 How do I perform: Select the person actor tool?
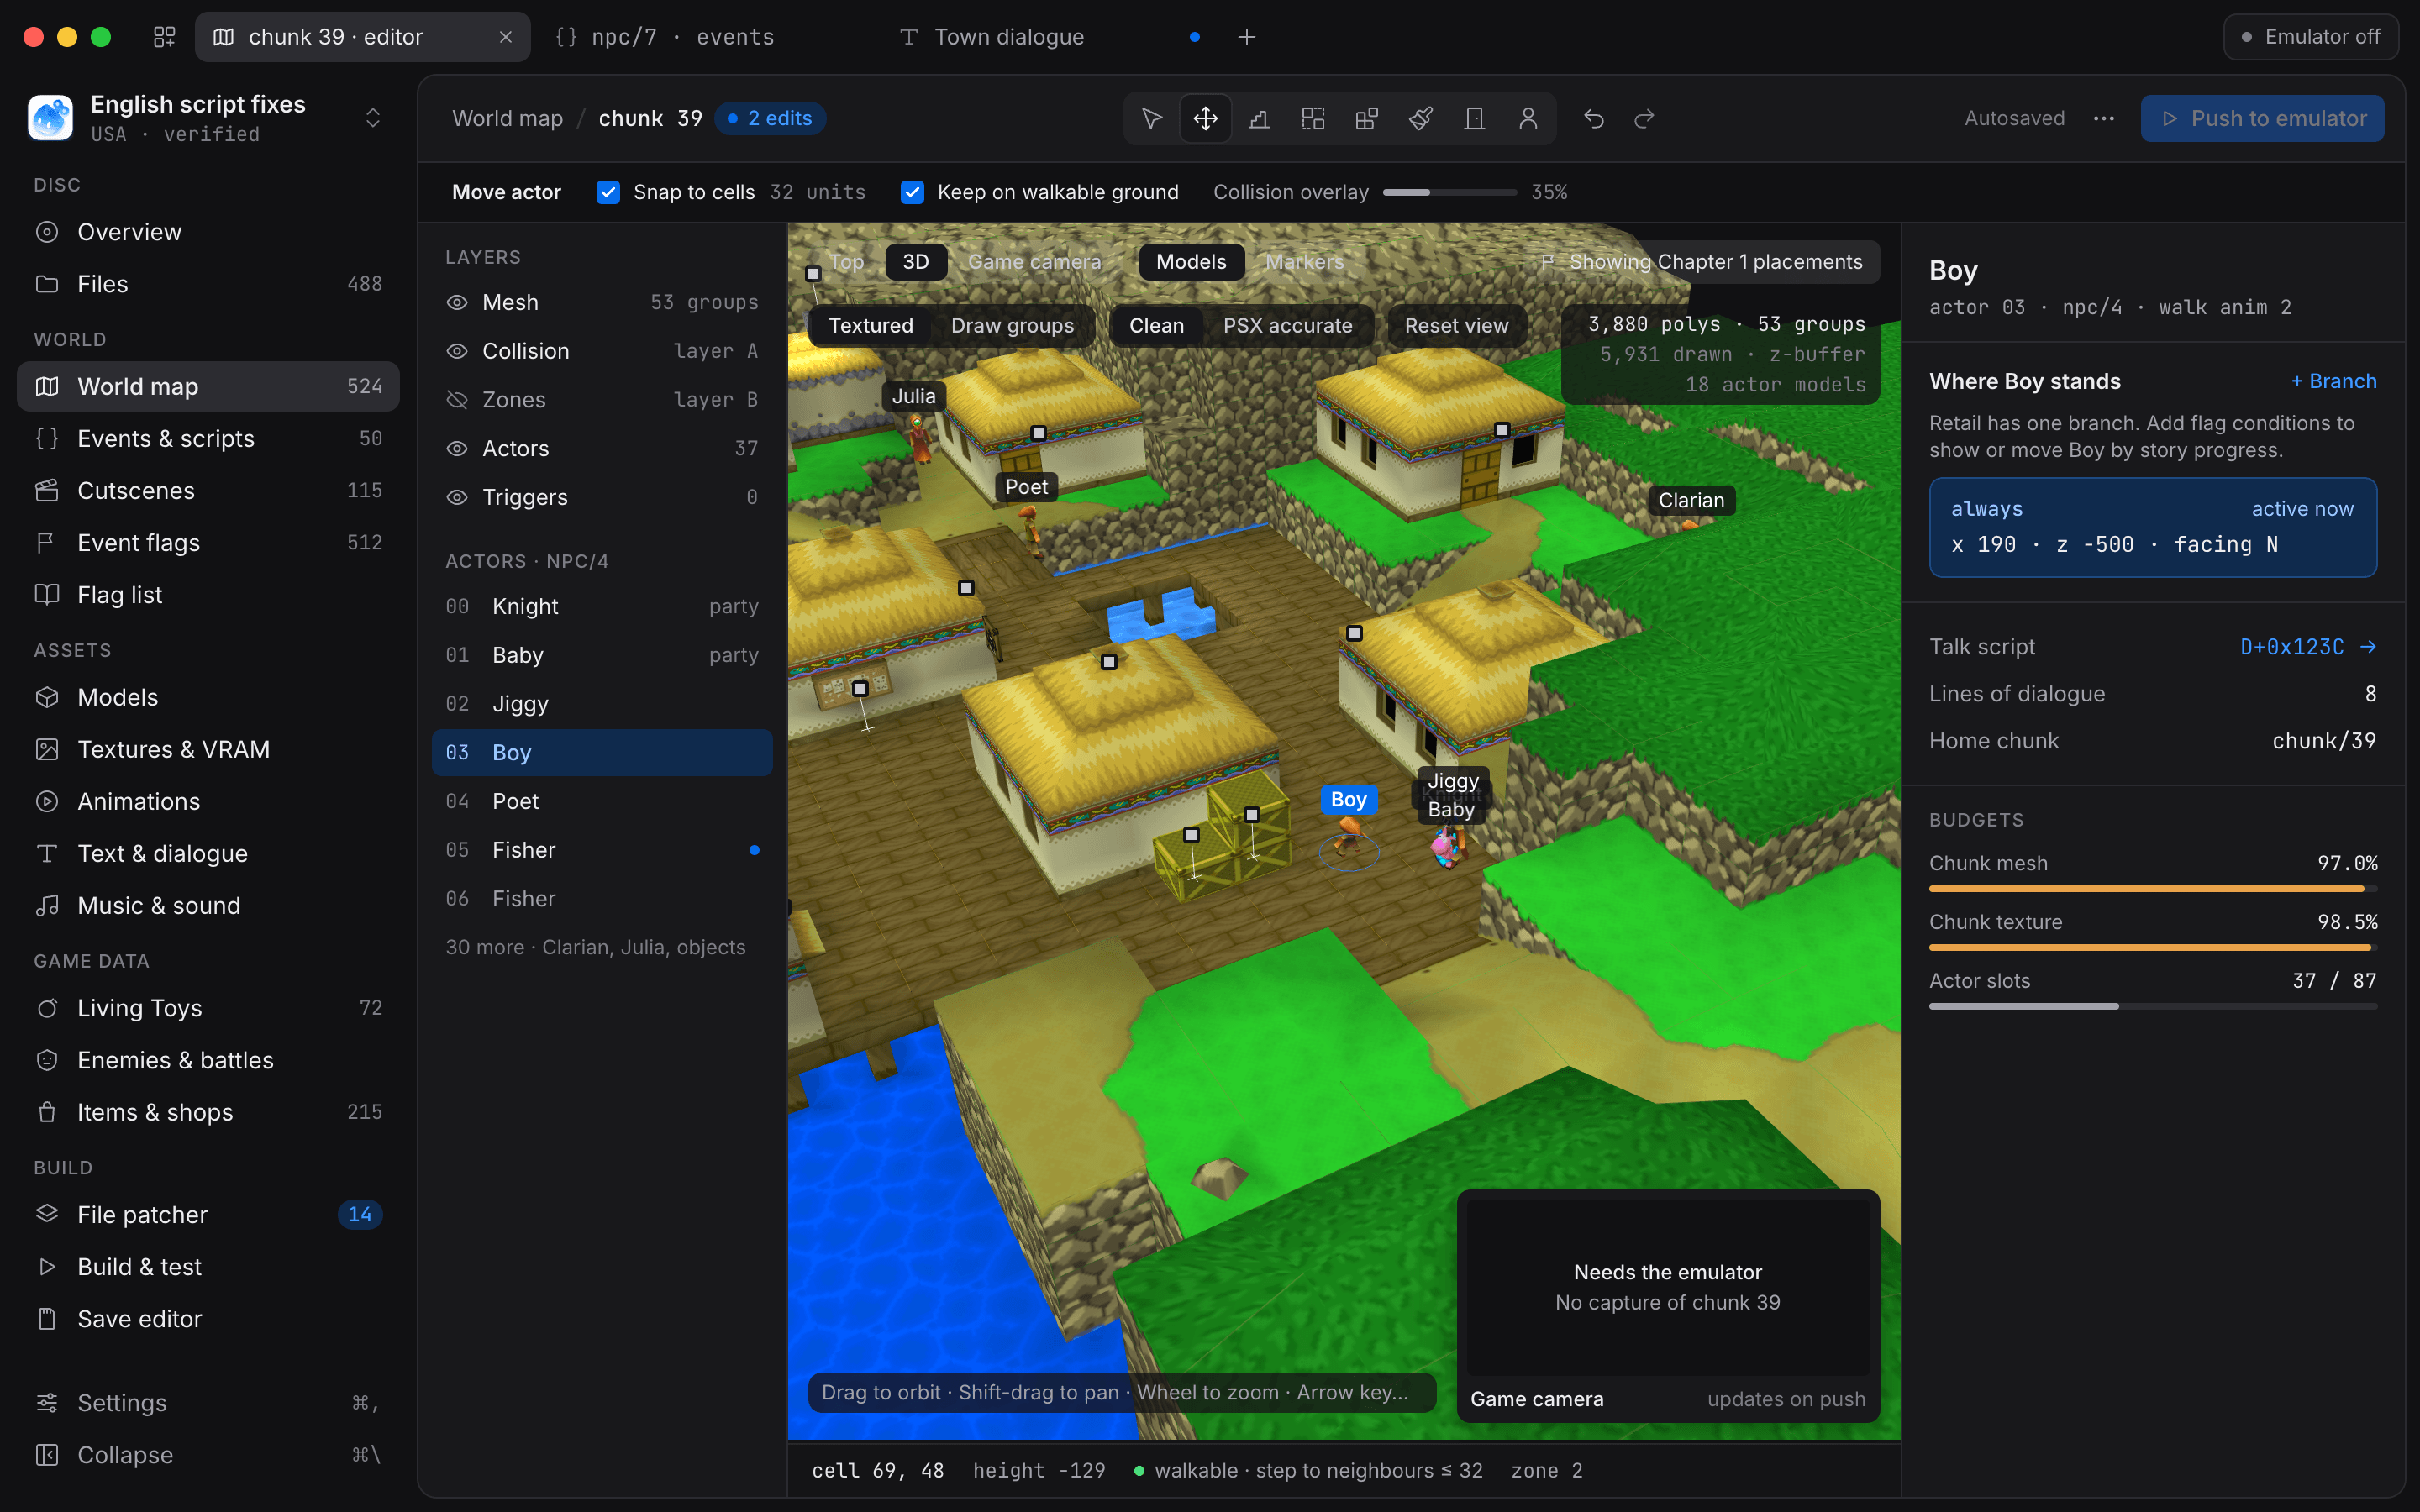1528,118
